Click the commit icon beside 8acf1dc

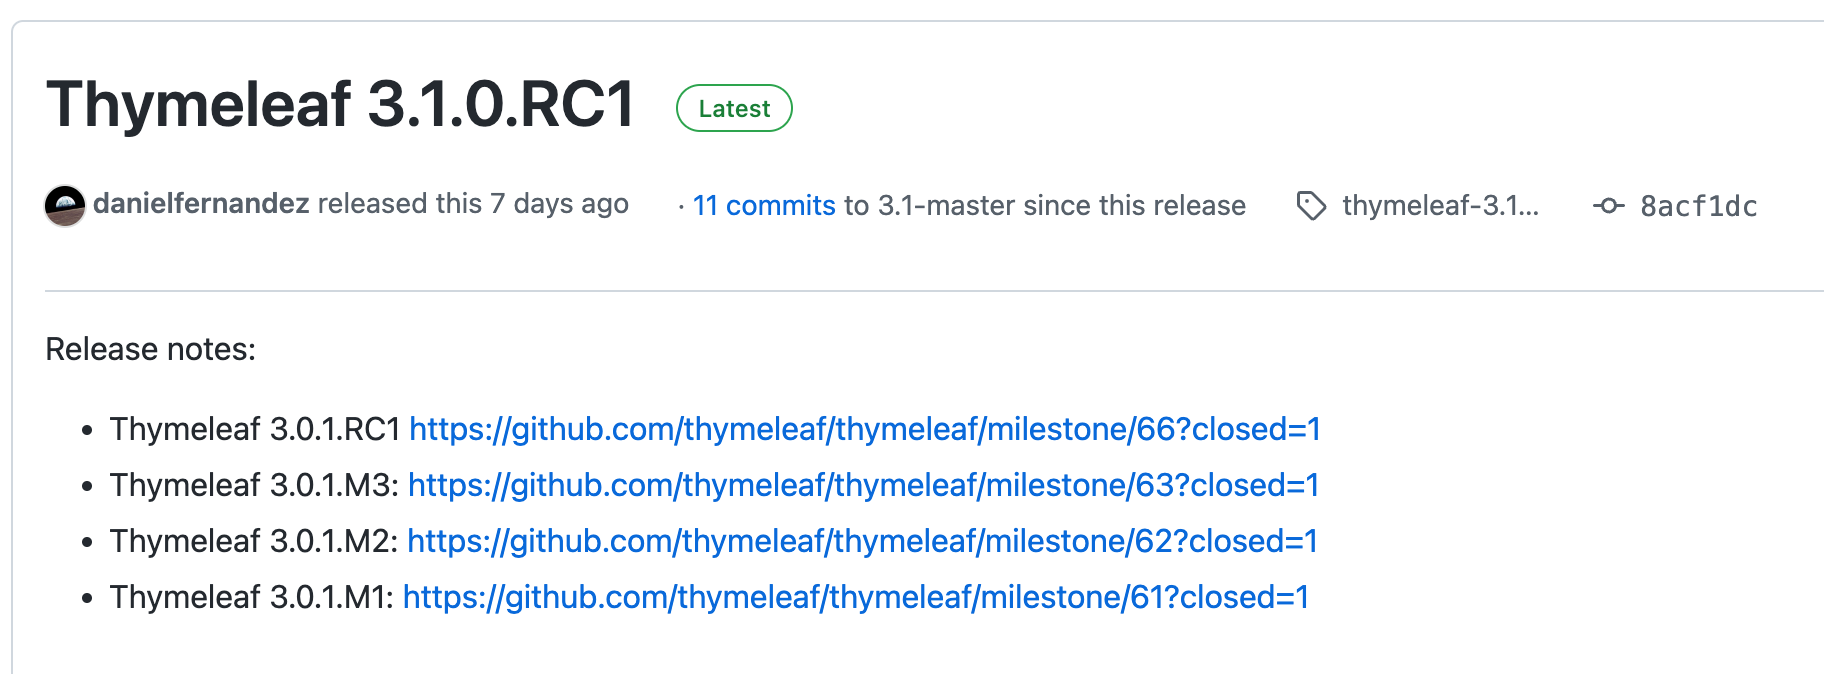pos(1609,205)
